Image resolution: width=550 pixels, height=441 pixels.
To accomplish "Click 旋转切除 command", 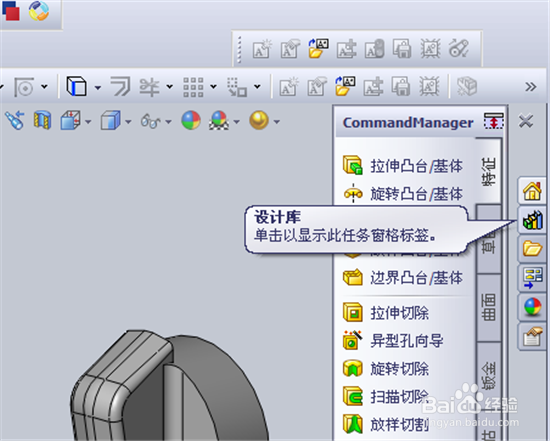I will click(x=386, y=368).
